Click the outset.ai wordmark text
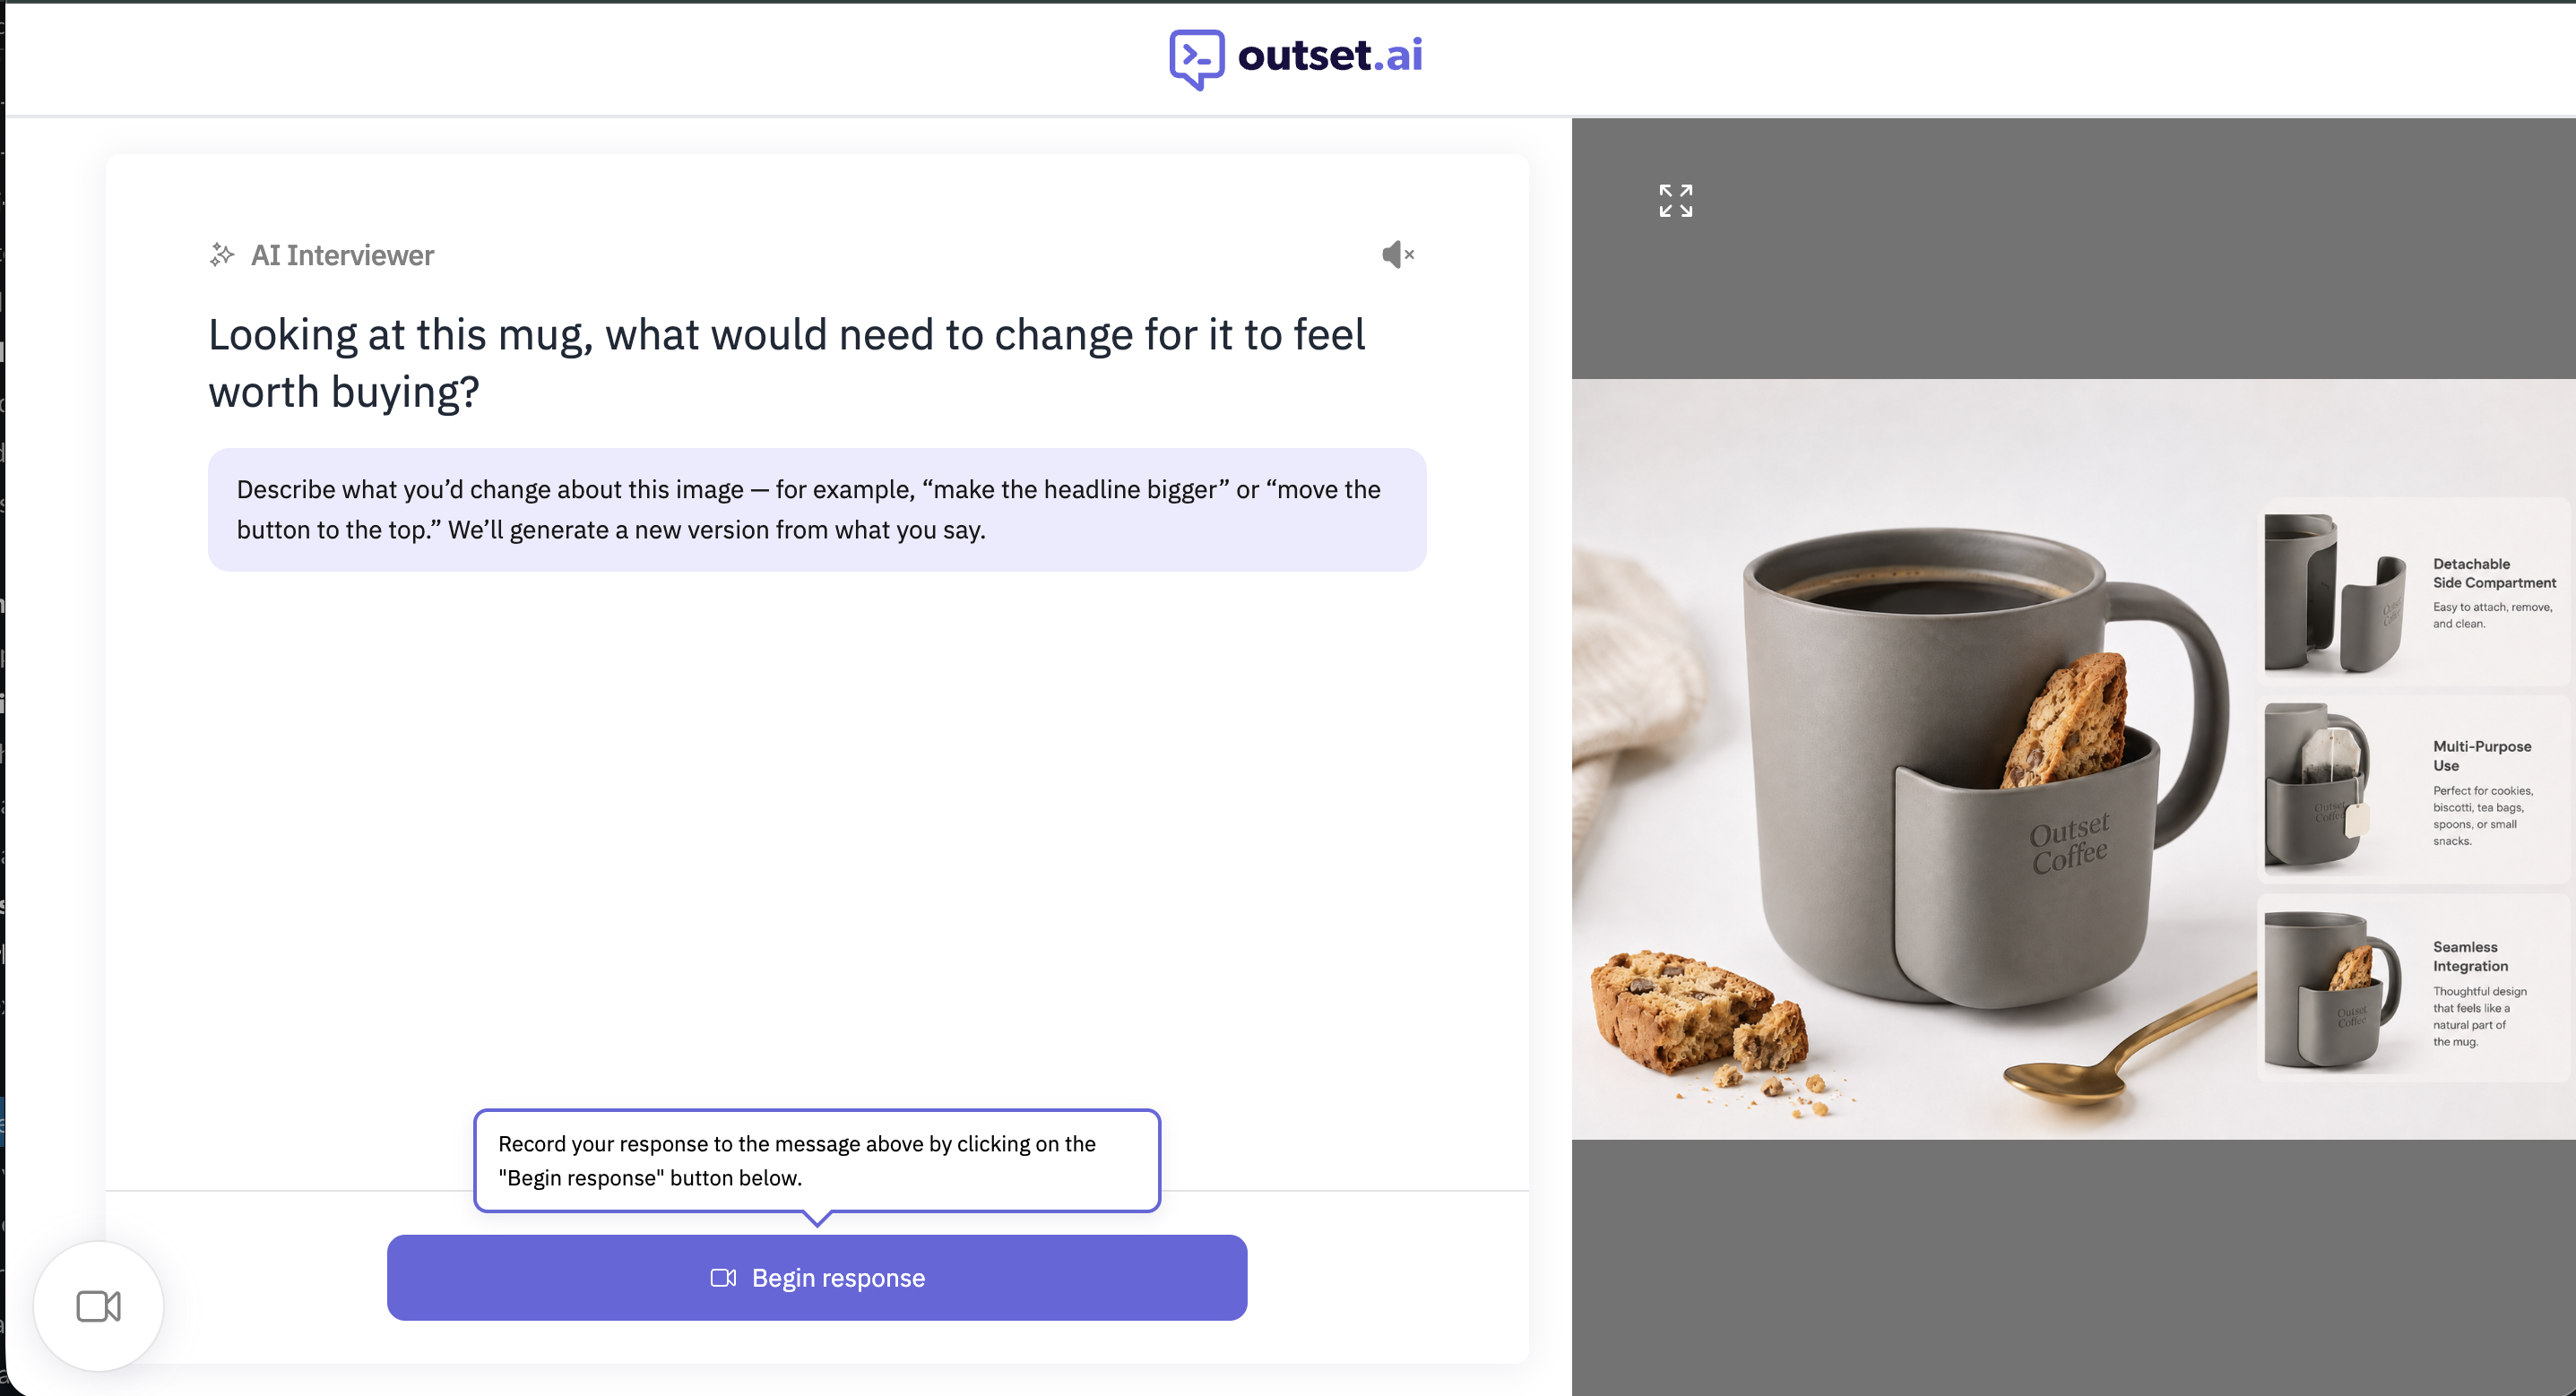2576x1396 pixels. (1330, 55)
